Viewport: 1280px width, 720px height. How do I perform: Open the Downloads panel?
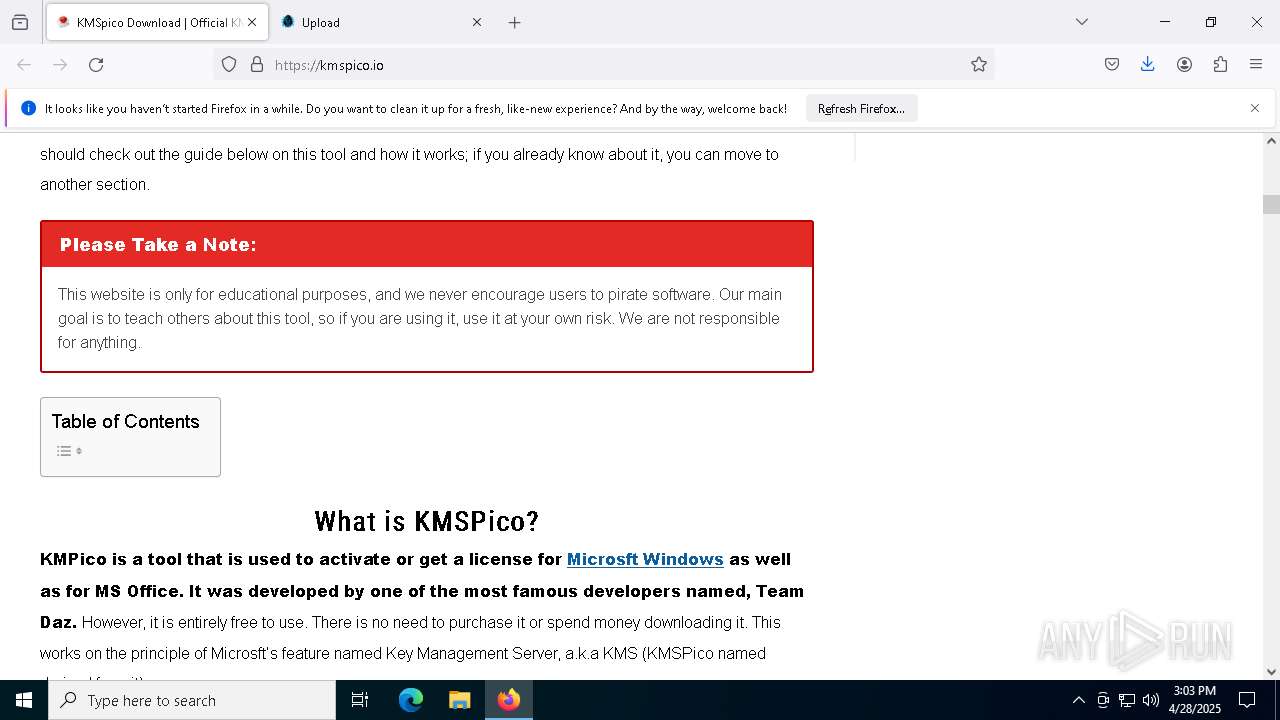(1148, 64)
